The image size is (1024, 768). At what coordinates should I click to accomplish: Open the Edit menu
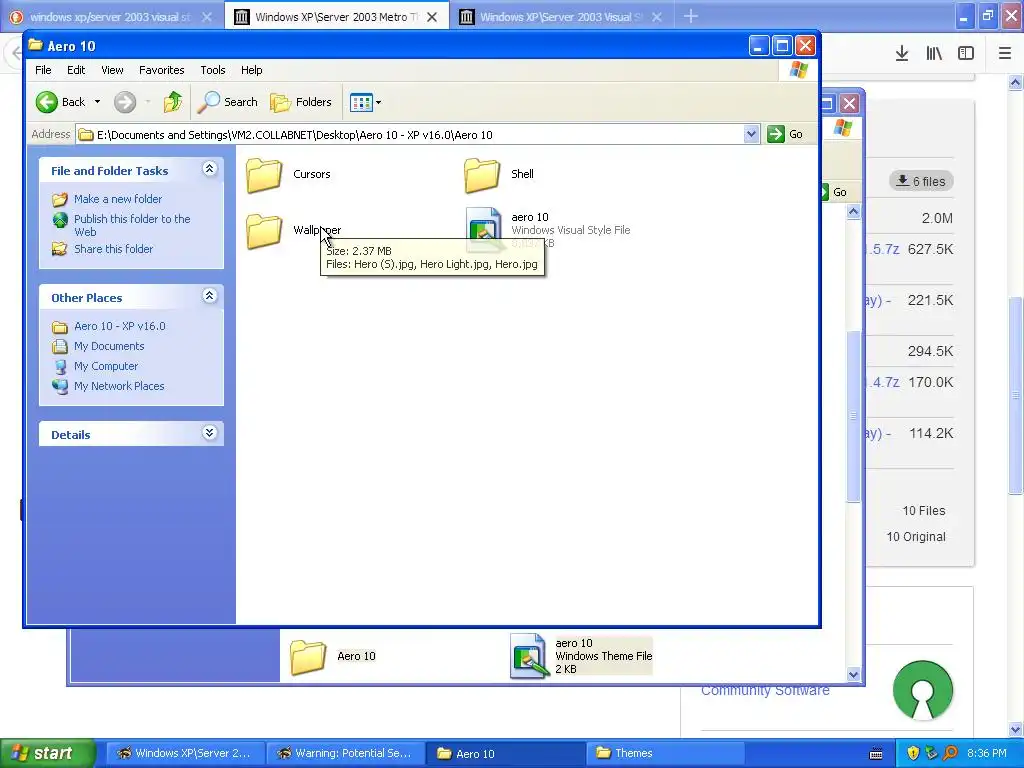[x=76, y=70]
